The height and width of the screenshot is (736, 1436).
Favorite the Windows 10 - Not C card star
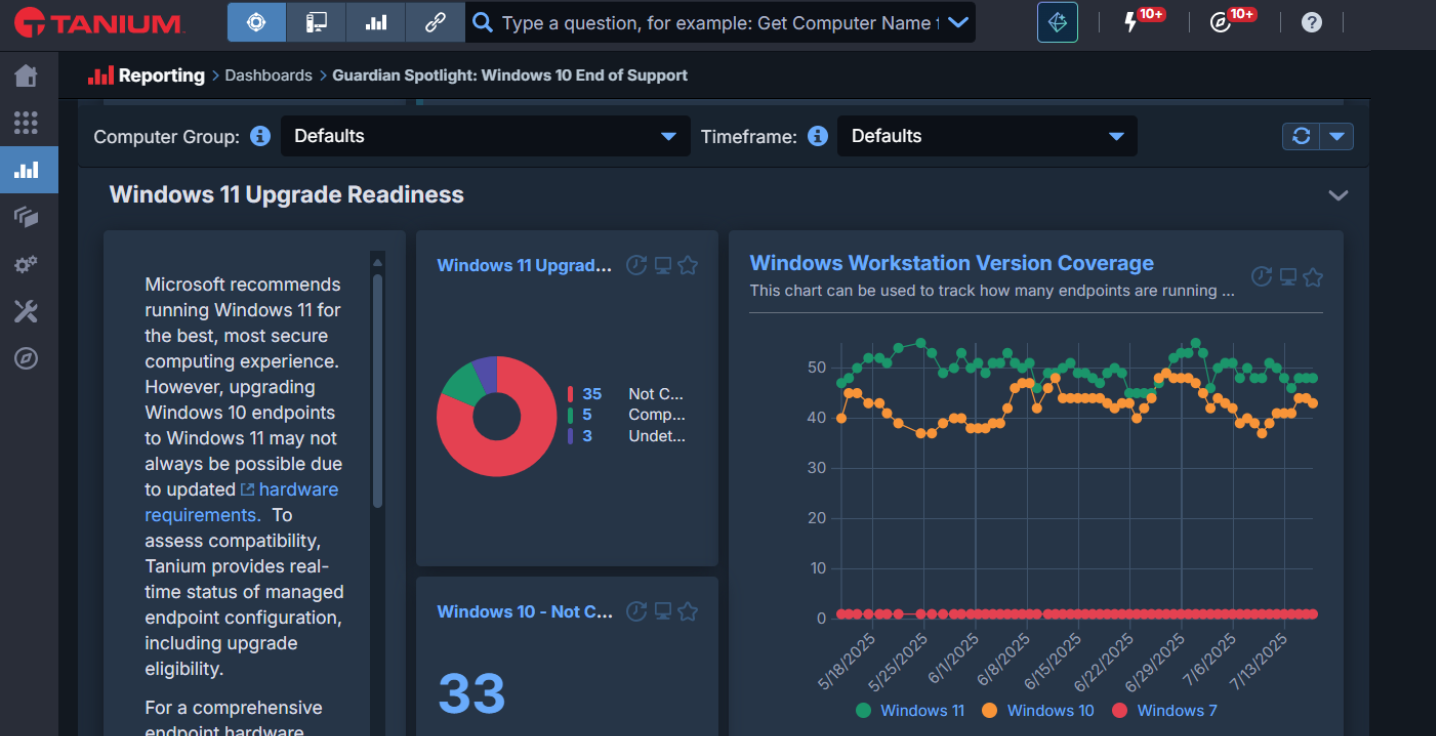tap(688, 611)
